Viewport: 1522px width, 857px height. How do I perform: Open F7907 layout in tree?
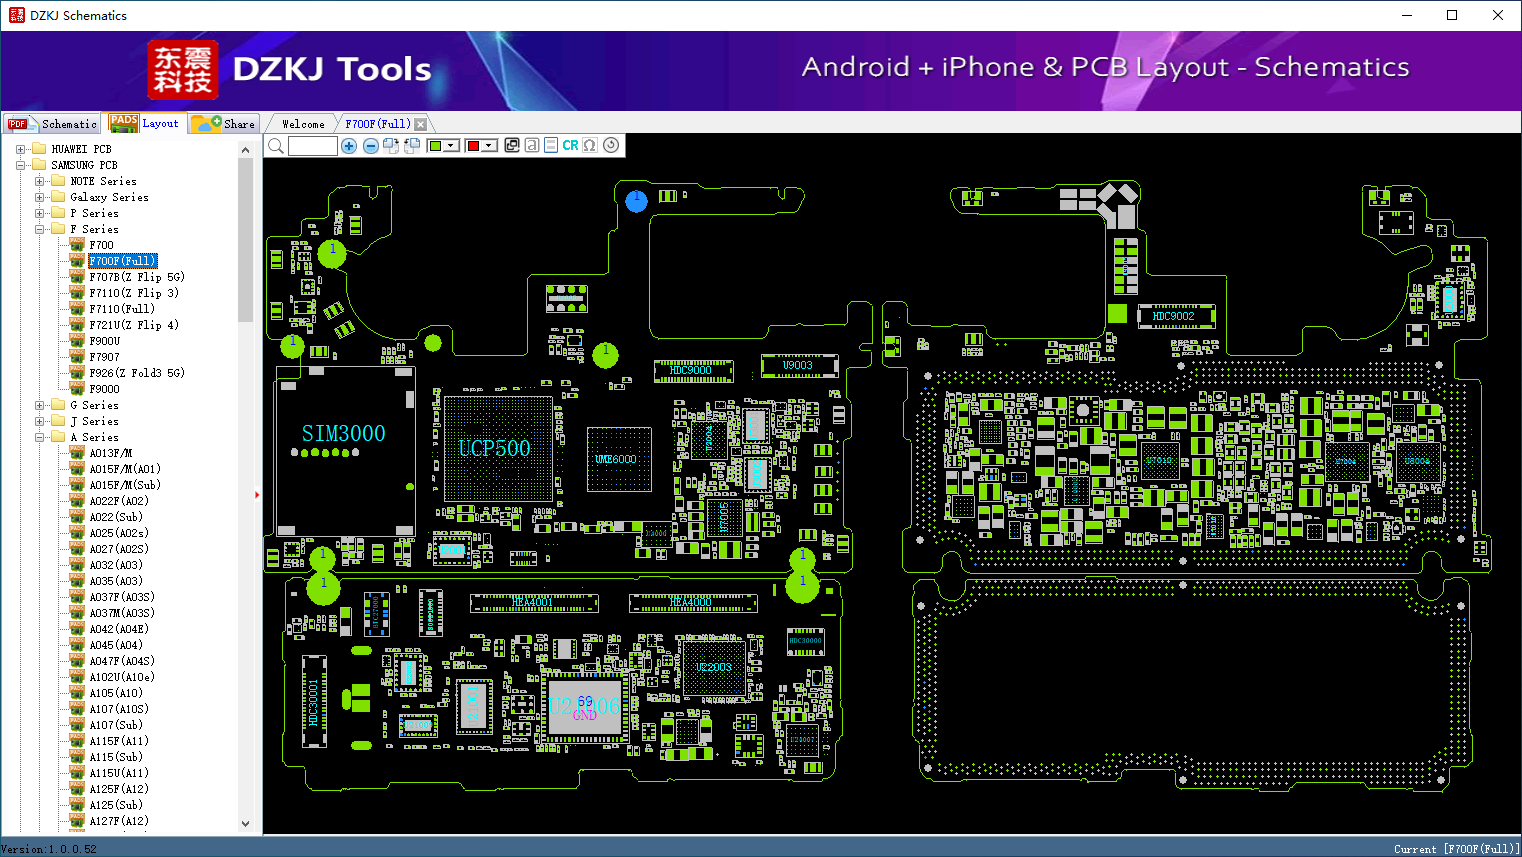pos(104,357)
